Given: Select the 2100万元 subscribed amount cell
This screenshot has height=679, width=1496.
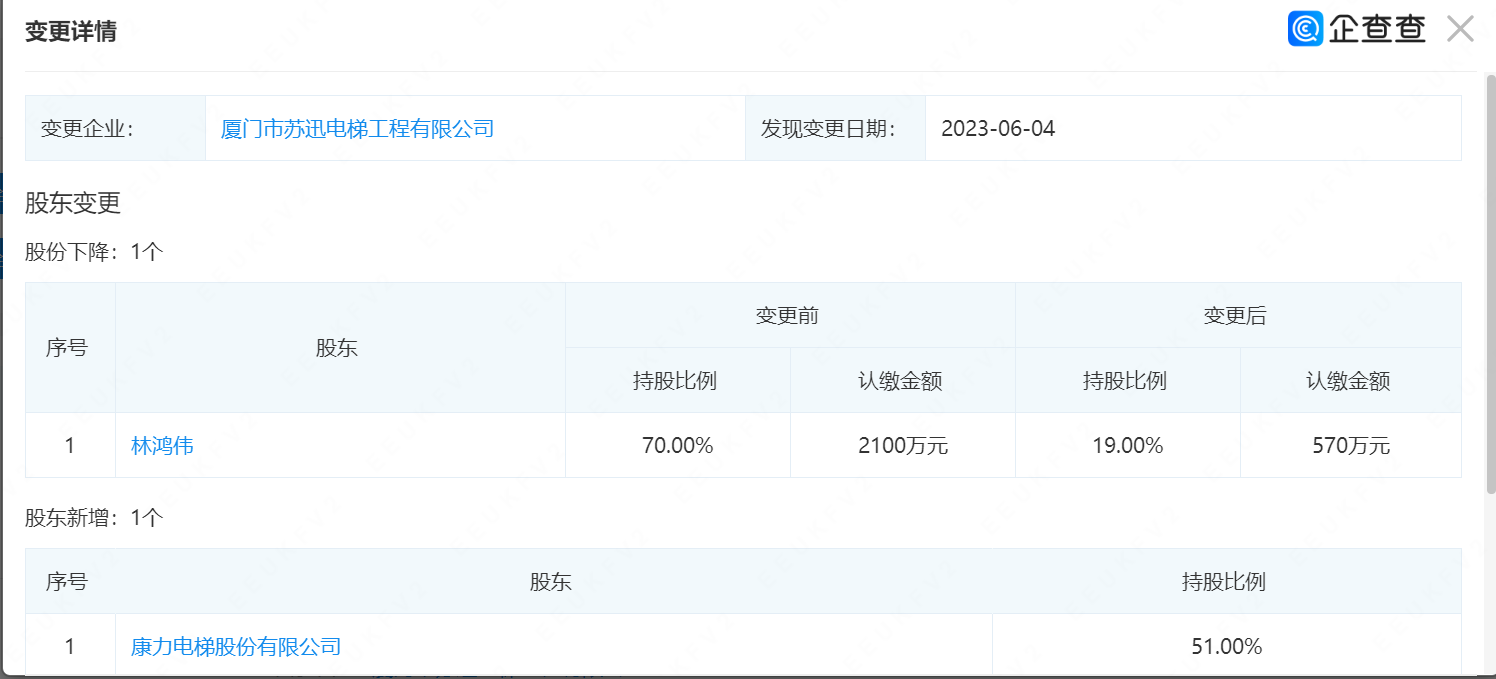Looking at the screenshot, I should click(x=903, y=446).
